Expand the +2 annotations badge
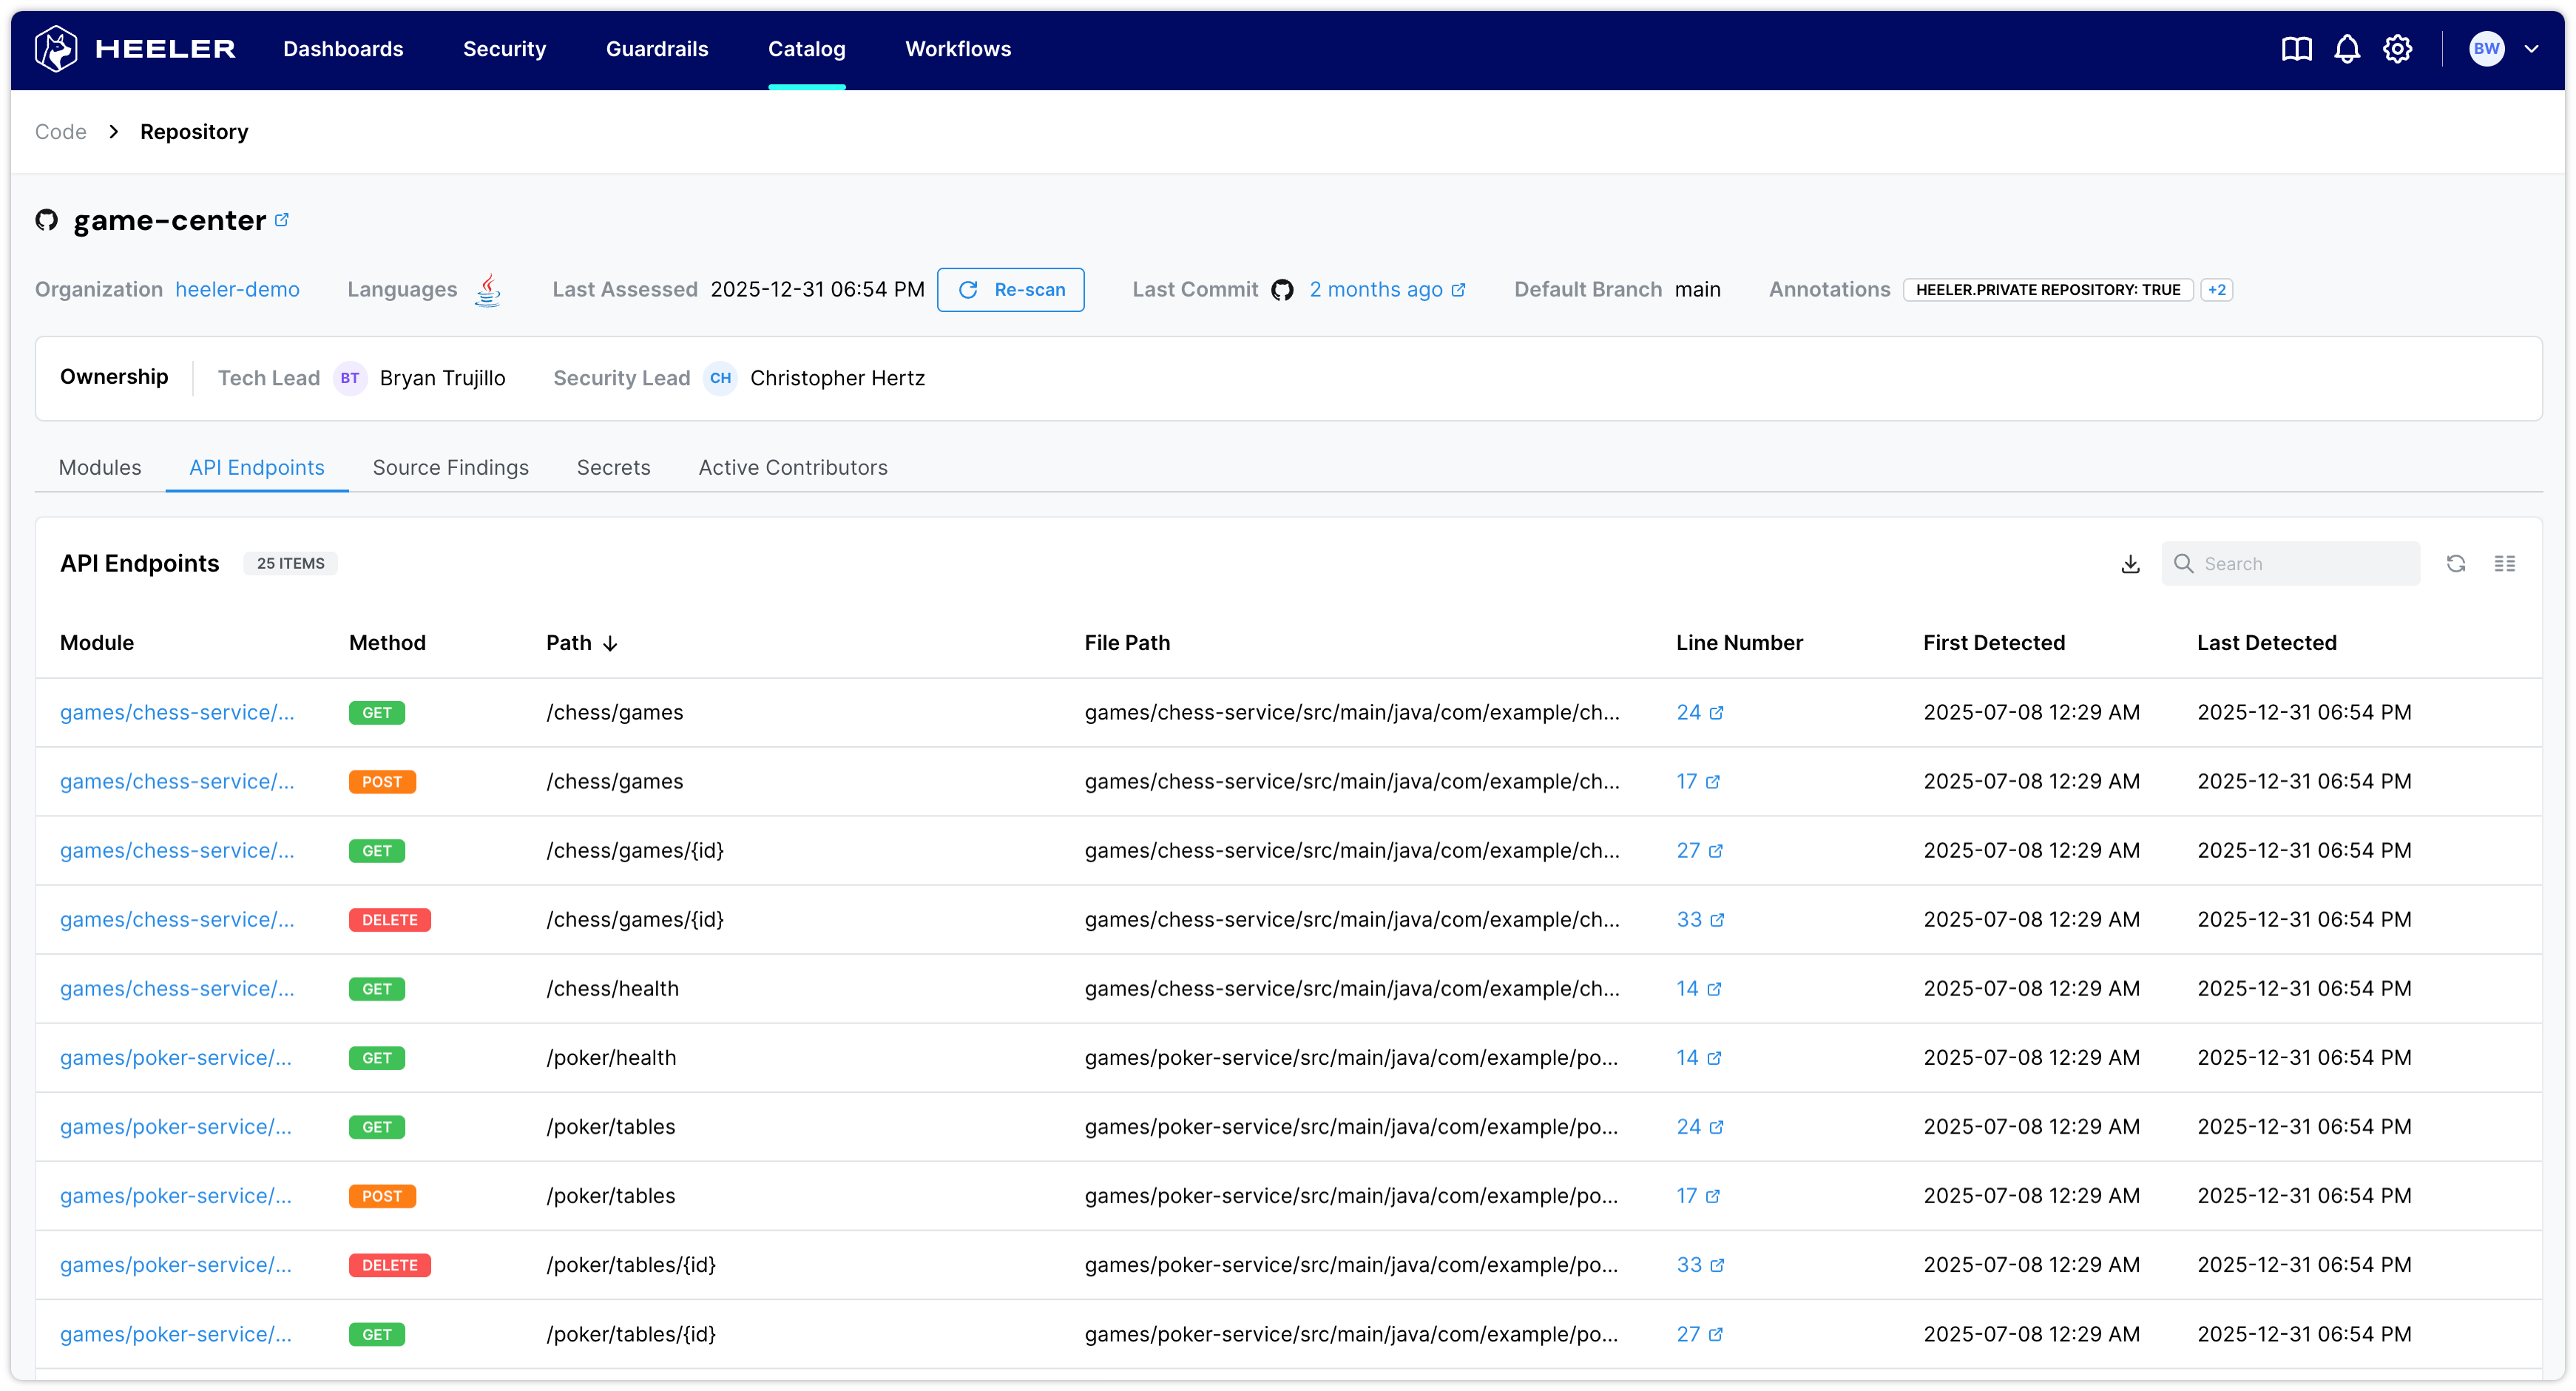This screenshot has width=2576, height=1391. point(2216,290)
